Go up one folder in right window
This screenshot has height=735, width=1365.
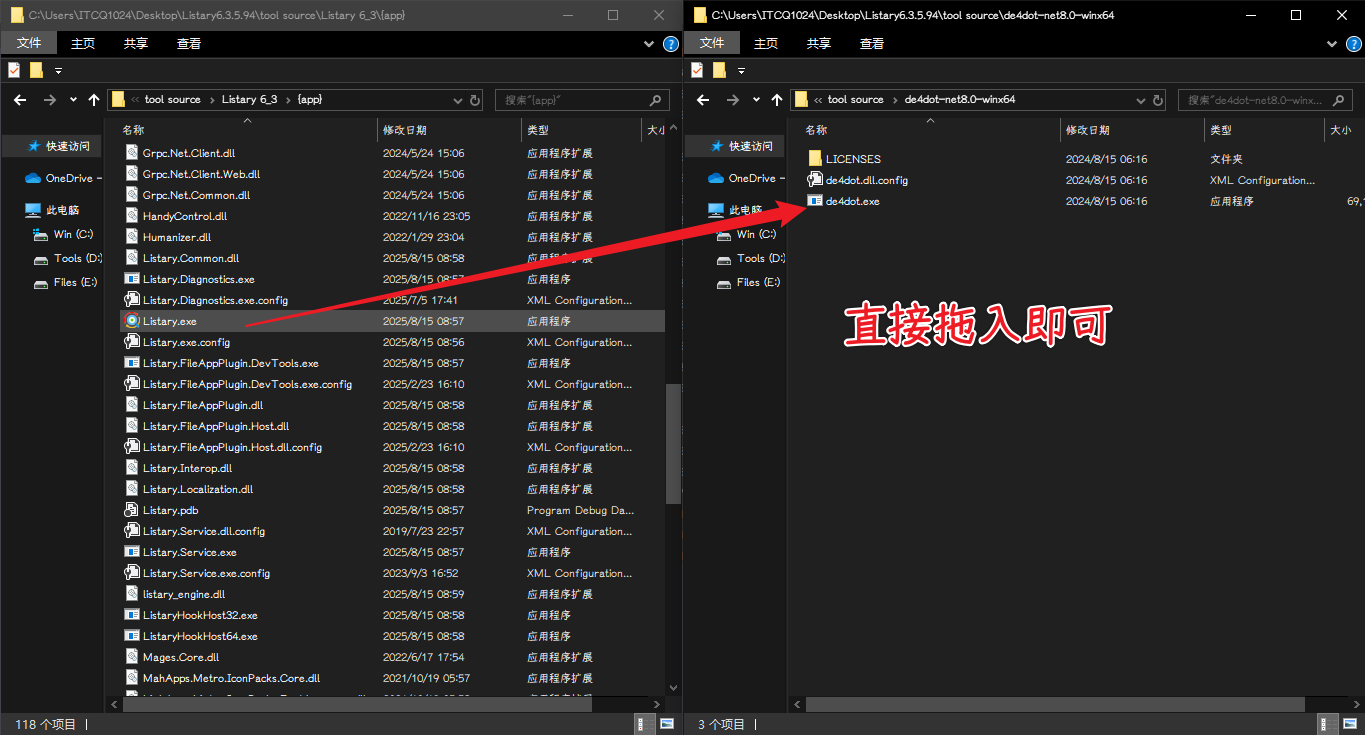tap(777, 100)
